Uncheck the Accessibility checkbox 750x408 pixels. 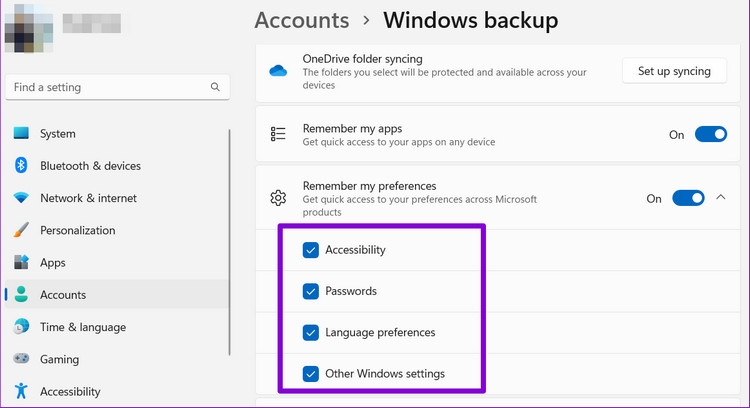(x=310, y=250)
